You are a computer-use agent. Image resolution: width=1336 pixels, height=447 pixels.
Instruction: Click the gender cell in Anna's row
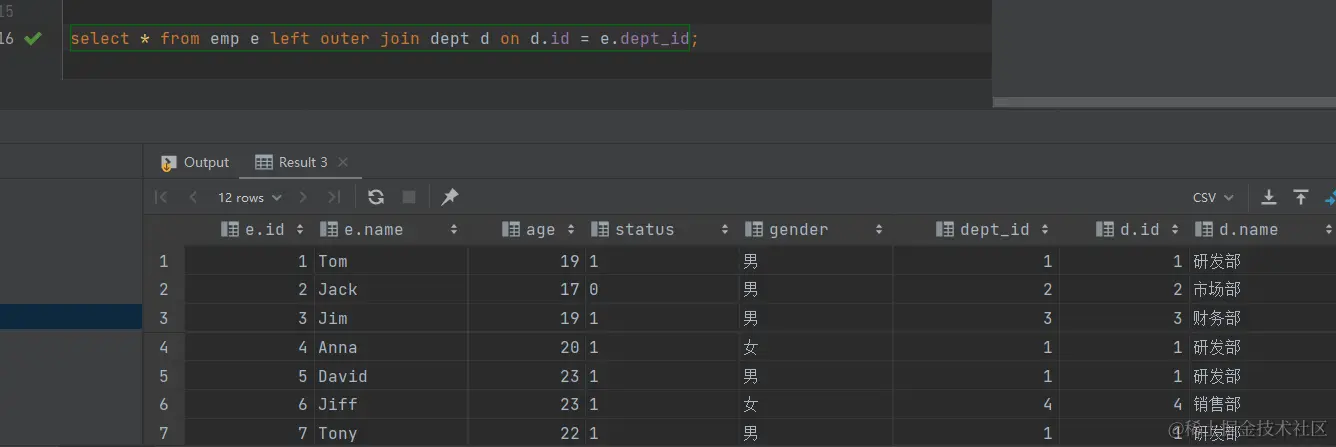coord(816,347)
